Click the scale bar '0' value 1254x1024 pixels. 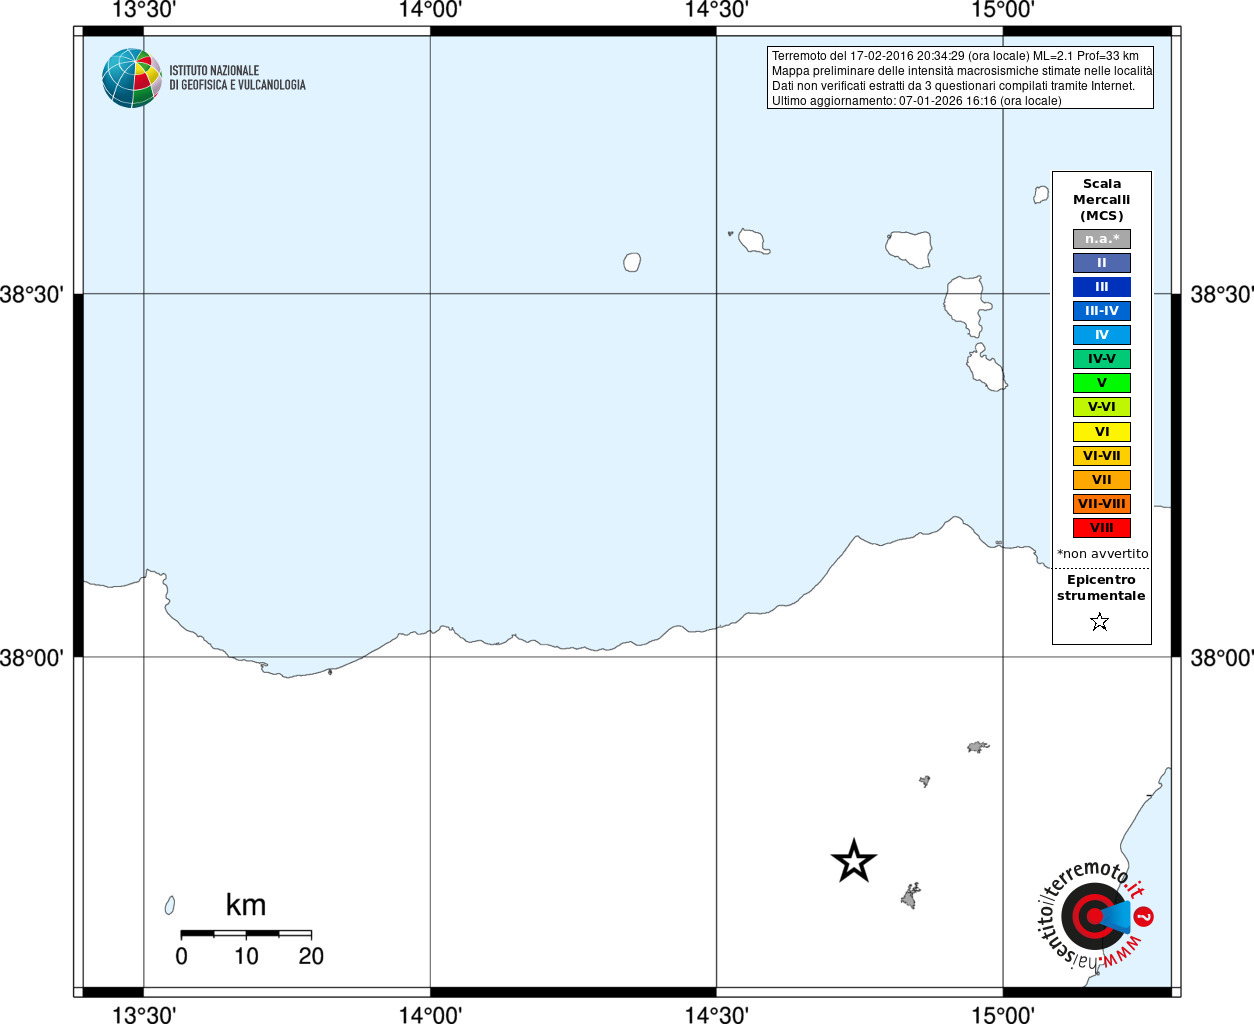pyautogui.click(x=181, y=956)
